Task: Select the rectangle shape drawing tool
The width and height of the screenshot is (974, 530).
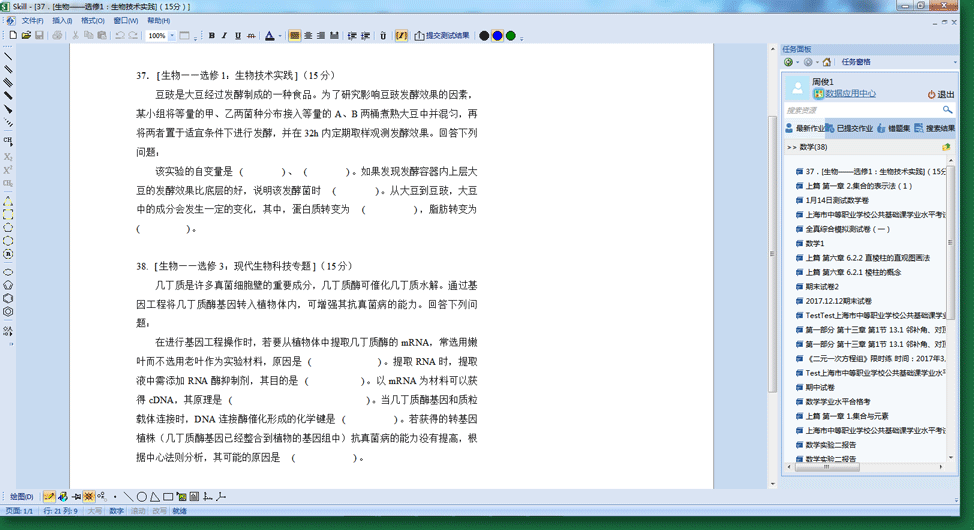Action: 168,496
